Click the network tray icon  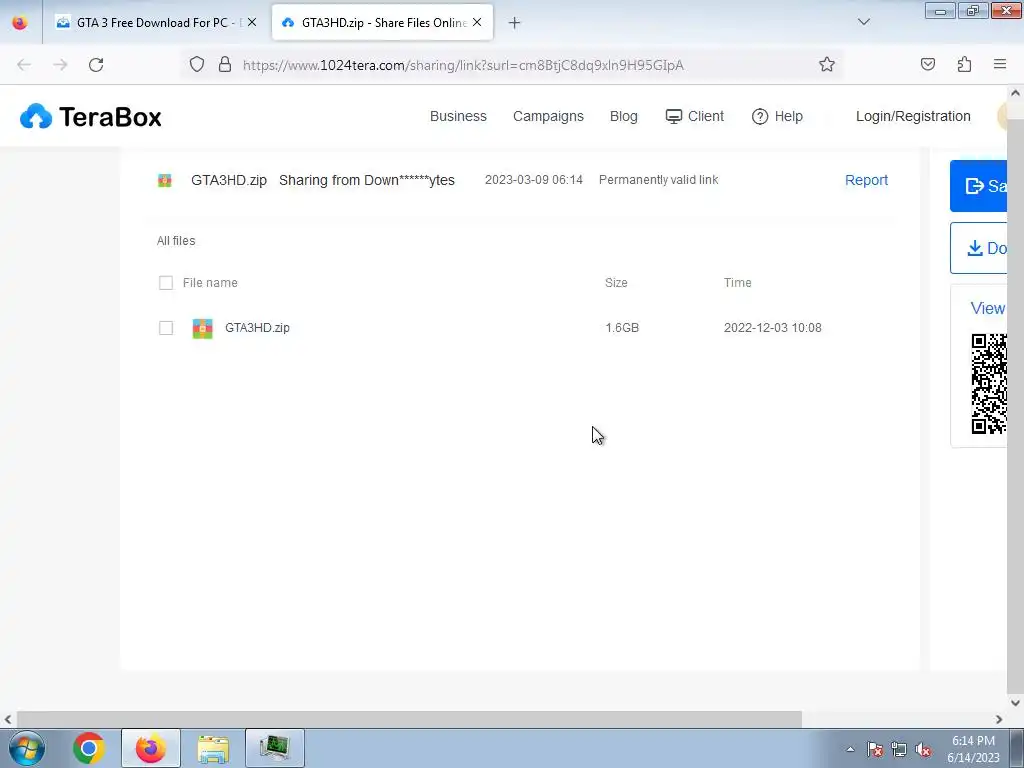point(899,749)
